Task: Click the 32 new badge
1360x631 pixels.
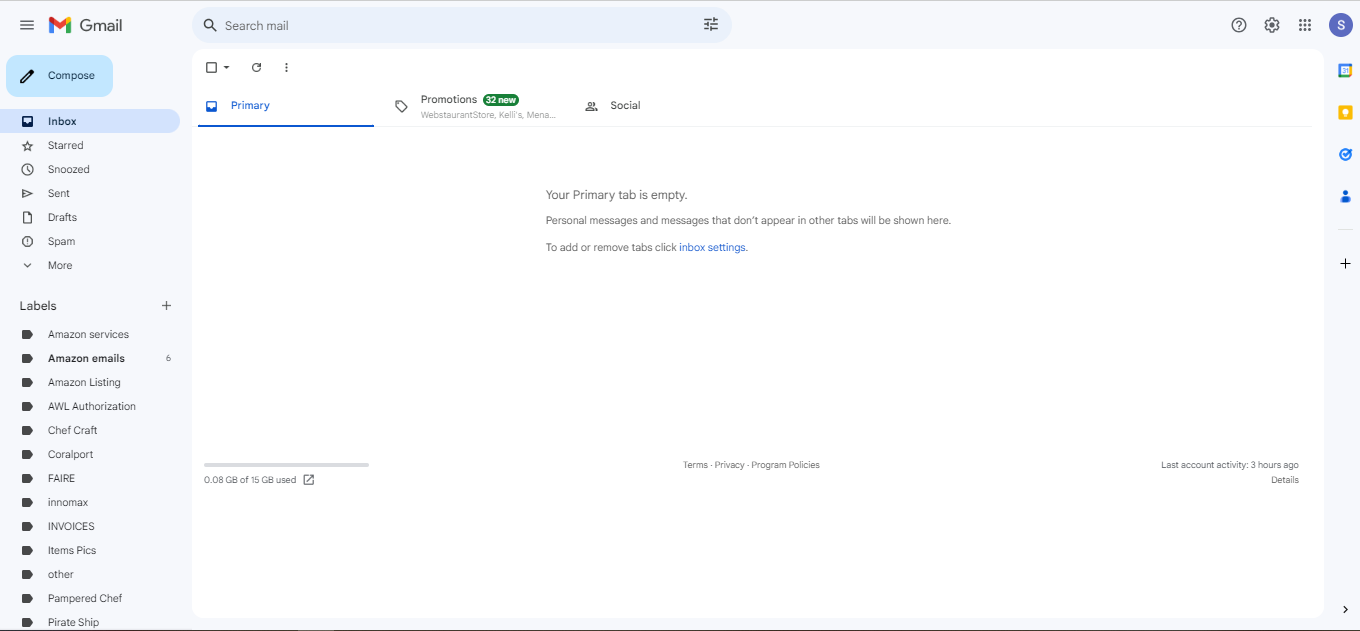Action: [501, 100]
